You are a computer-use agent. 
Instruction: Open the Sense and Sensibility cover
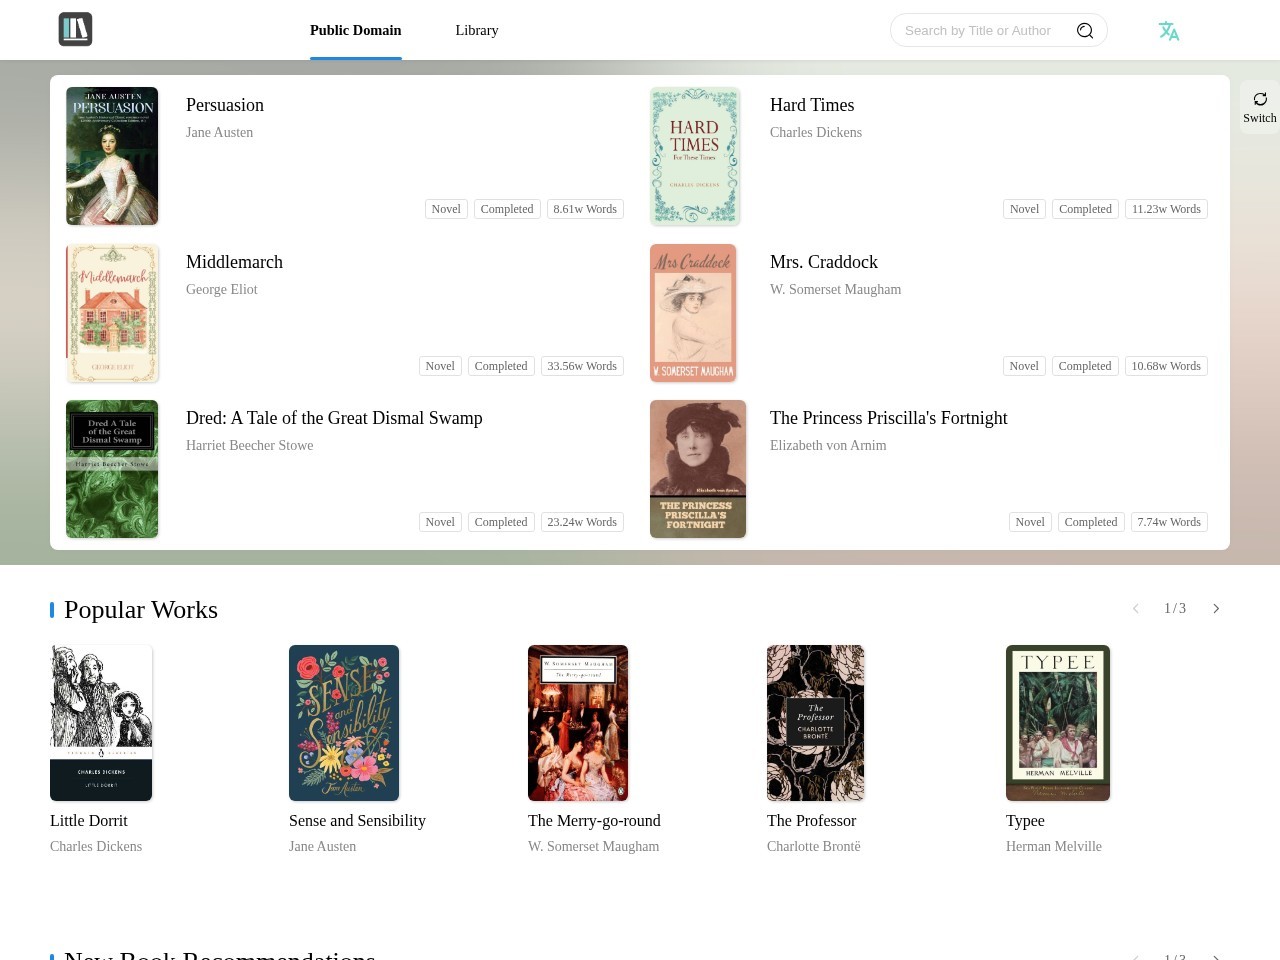pos(344,723)
